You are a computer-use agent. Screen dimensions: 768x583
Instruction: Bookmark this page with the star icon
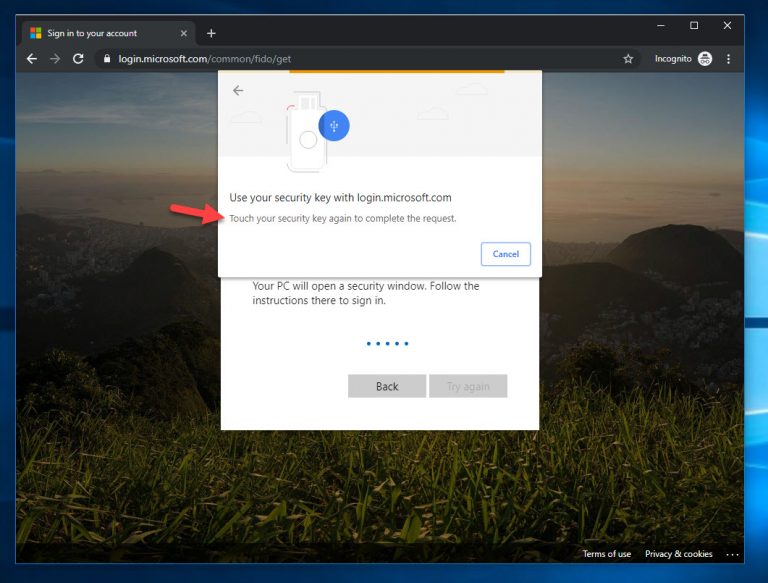[x=628, y=59]
